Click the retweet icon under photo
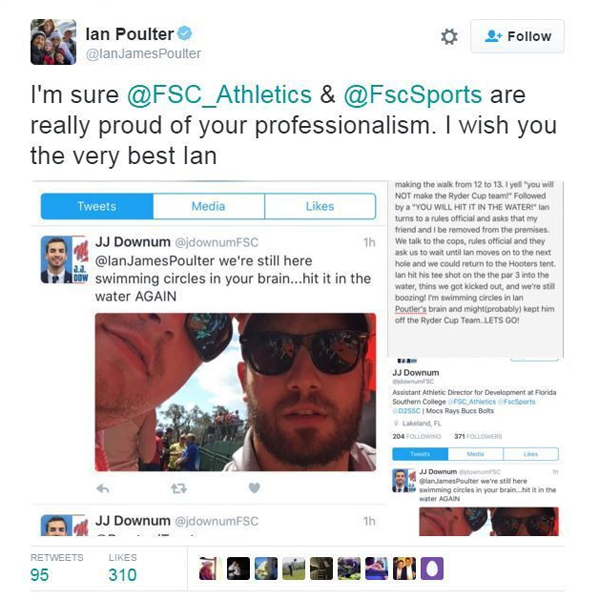The height and width of the screenshot is (600, 600). (179, 488)
